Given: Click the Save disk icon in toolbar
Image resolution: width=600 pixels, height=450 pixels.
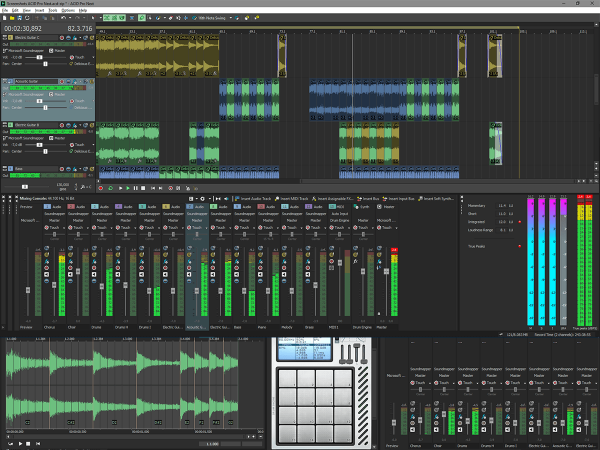Looking at the screenshot, I should pyautogui.click(x=20, y=18).
